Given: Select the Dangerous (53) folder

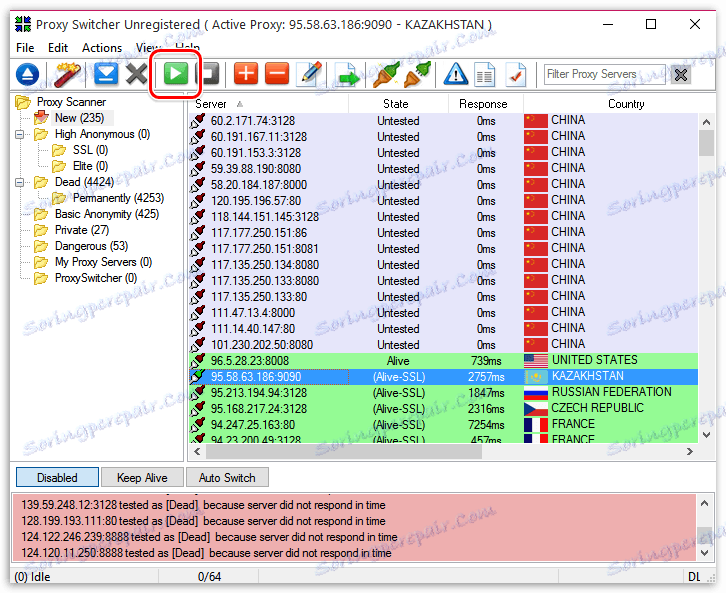Looking at the screenshot, I should (x=92, y=246).
